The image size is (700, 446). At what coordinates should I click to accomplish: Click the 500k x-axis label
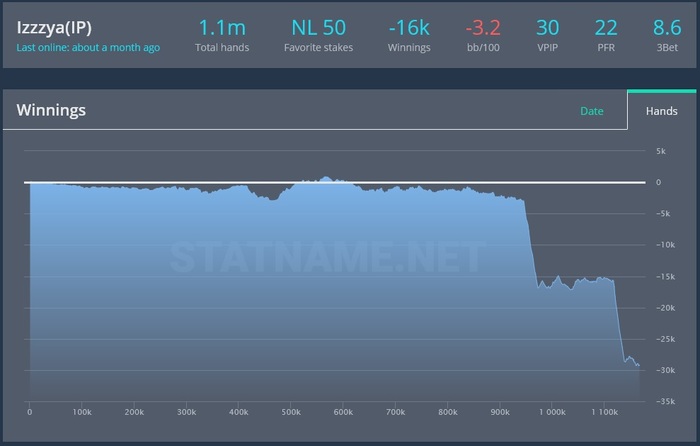coord(291,412)
